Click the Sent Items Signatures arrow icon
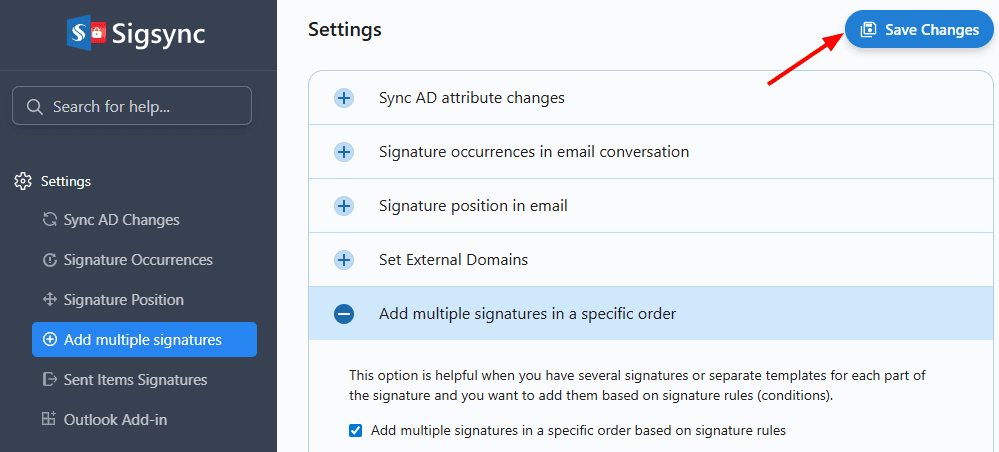The width and height of the screenshot is (999, 452). point(50,380)
